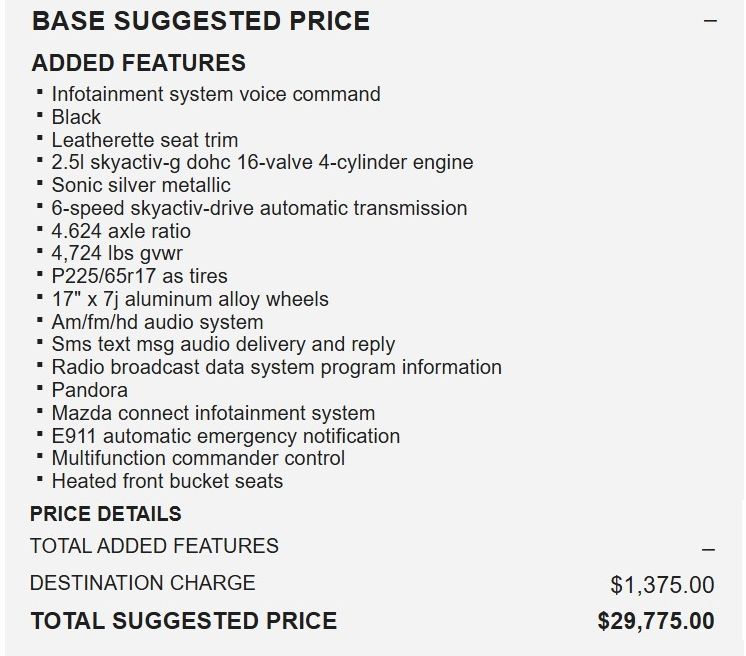Click the 6-speed skyactiv-drive automatic transmission line
This screenshot has width=746, height=656.
pyautogui.click(x=259, y=208)
